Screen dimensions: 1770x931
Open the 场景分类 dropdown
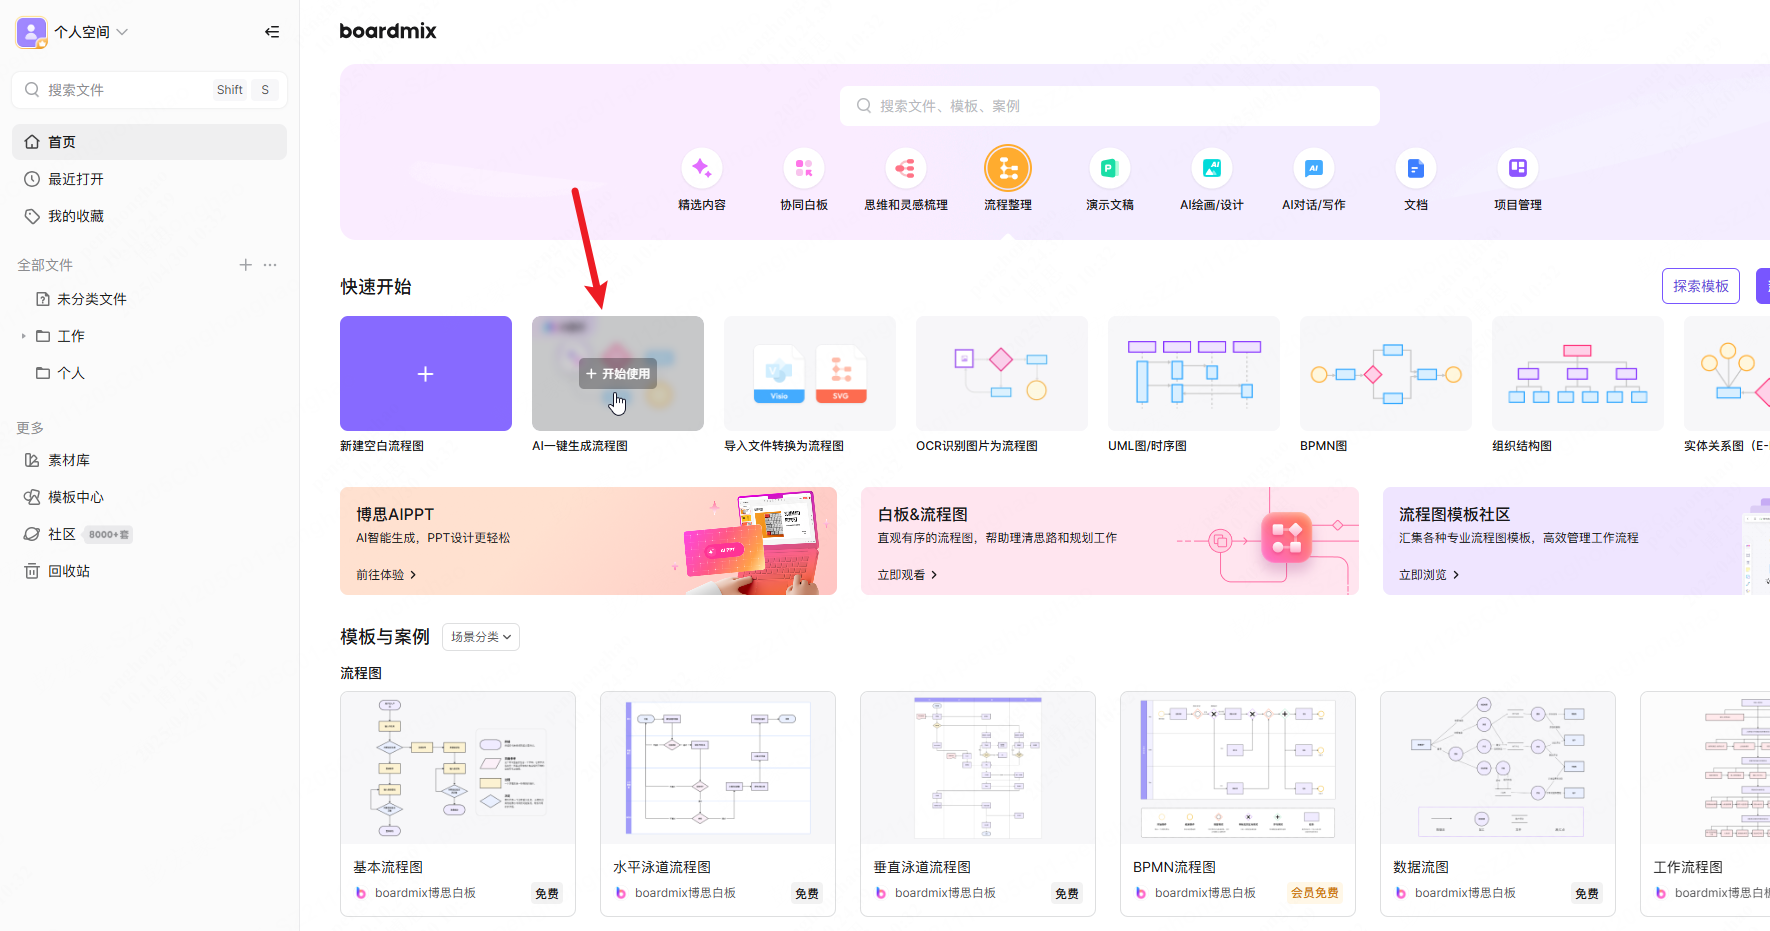tap(481, 637)
